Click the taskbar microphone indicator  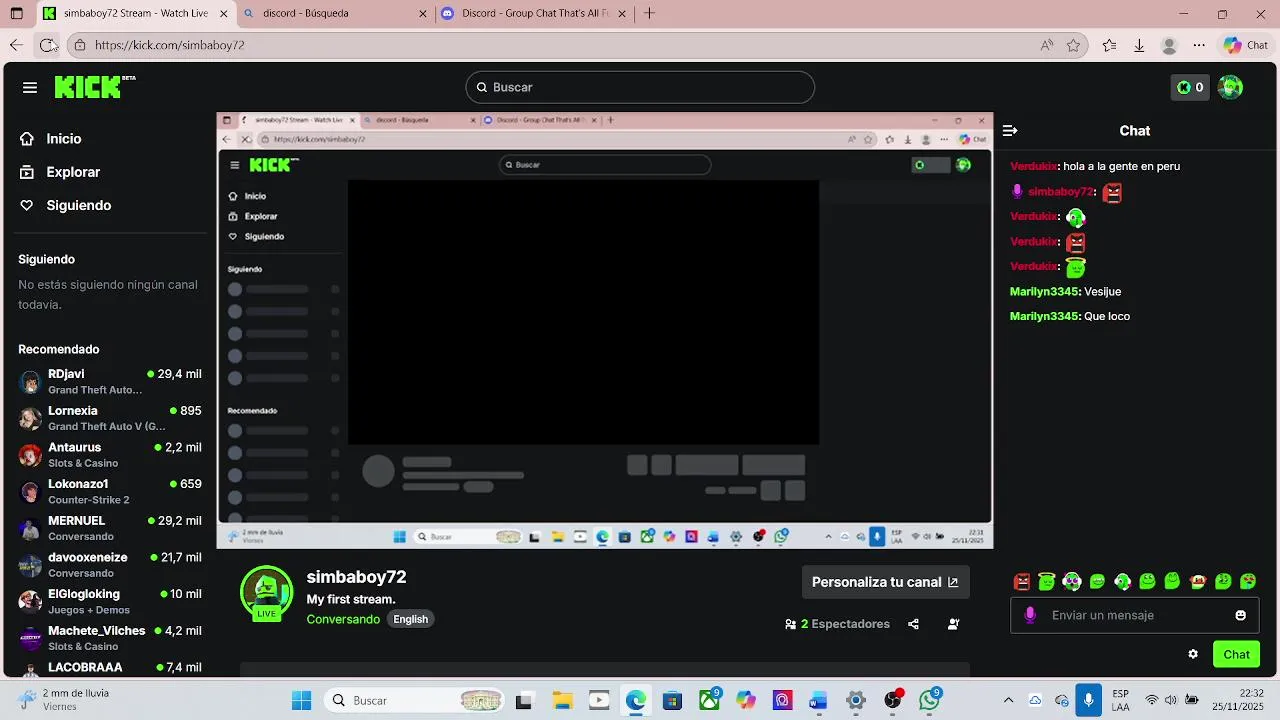tap(1089, 701)
